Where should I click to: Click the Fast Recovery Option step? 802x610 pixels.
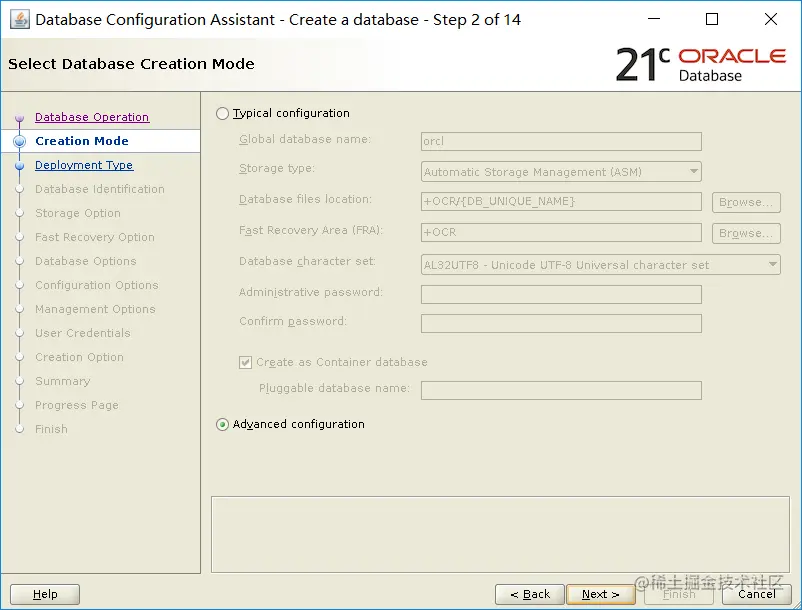[x=95, y=237]
